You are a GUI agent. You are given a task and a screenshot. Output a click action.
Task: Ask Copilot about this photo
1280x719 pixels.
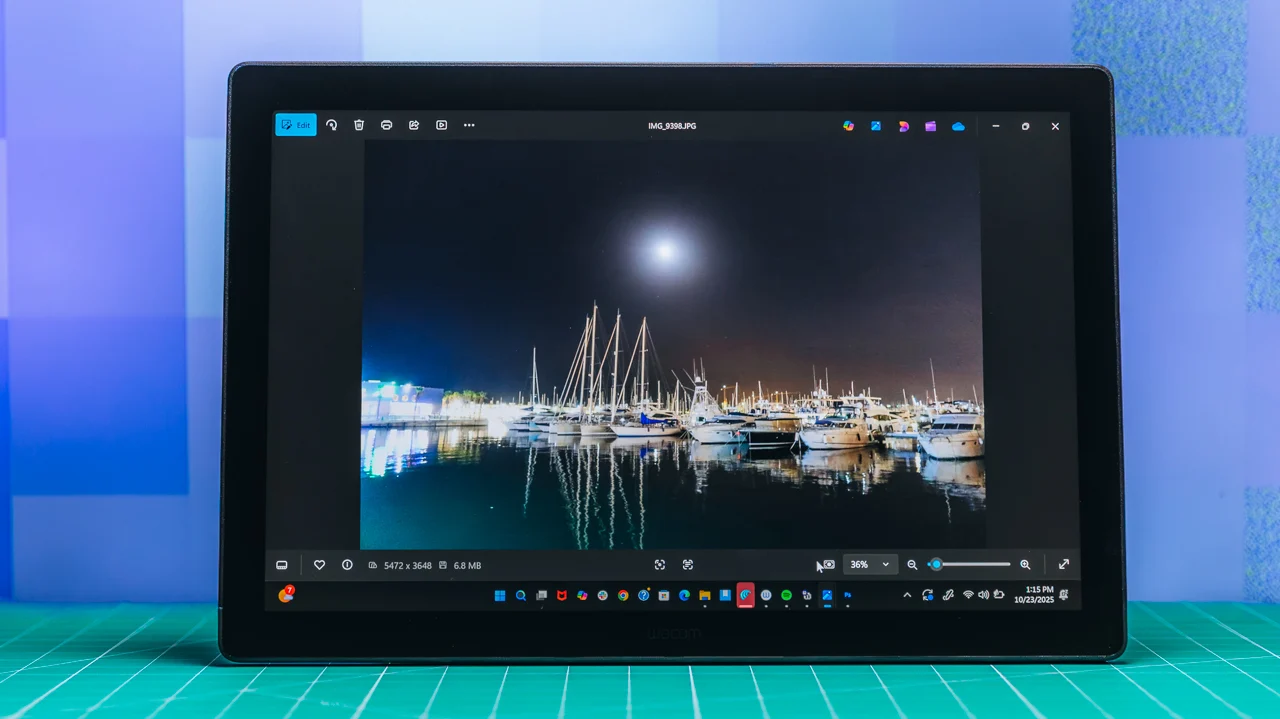point(848,126)
